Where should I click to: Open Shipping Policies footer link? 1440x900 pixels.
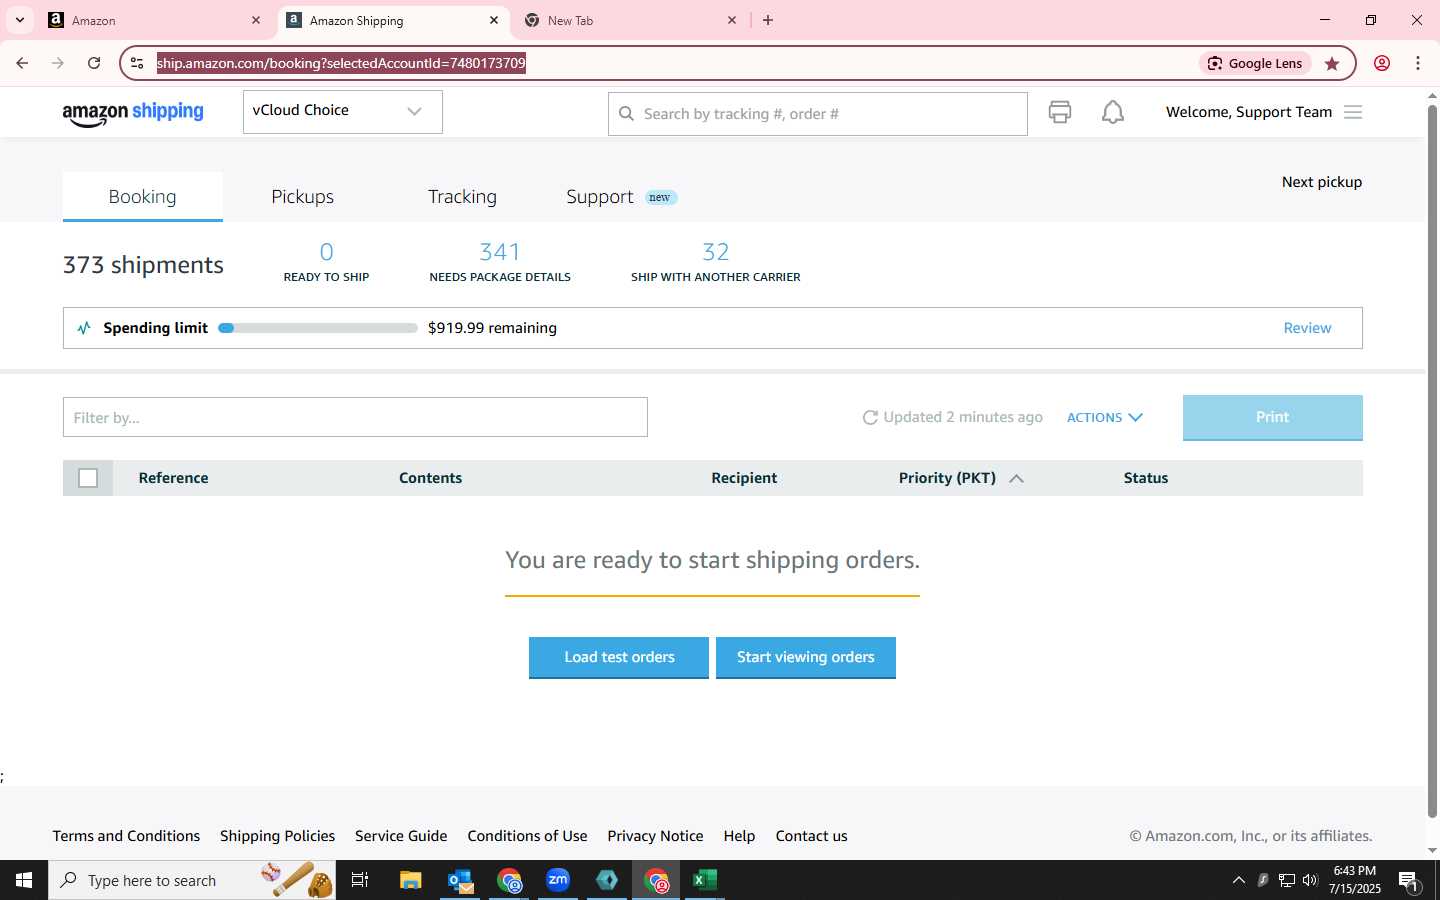(x=277, y=836)
